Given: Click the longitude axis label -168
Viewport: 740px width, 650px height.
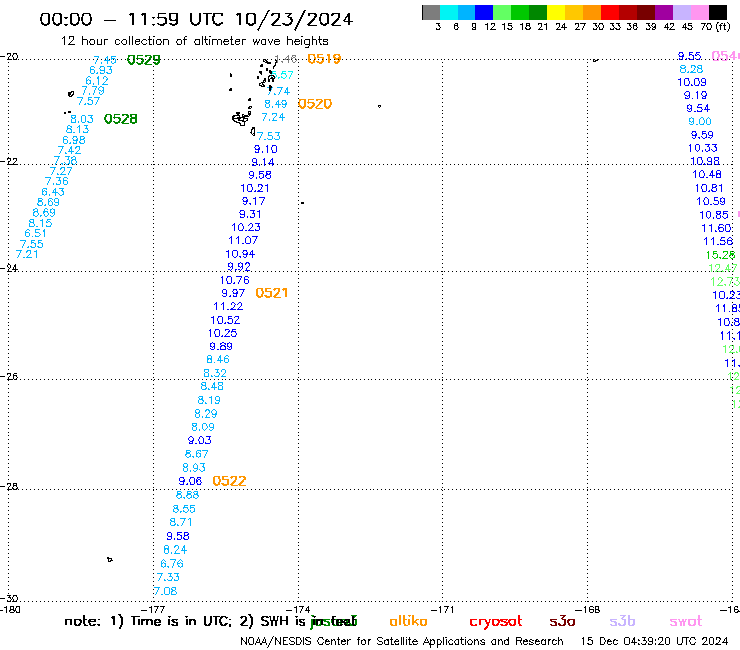Looking at the screenshot, I should click(x=590, y=609).
